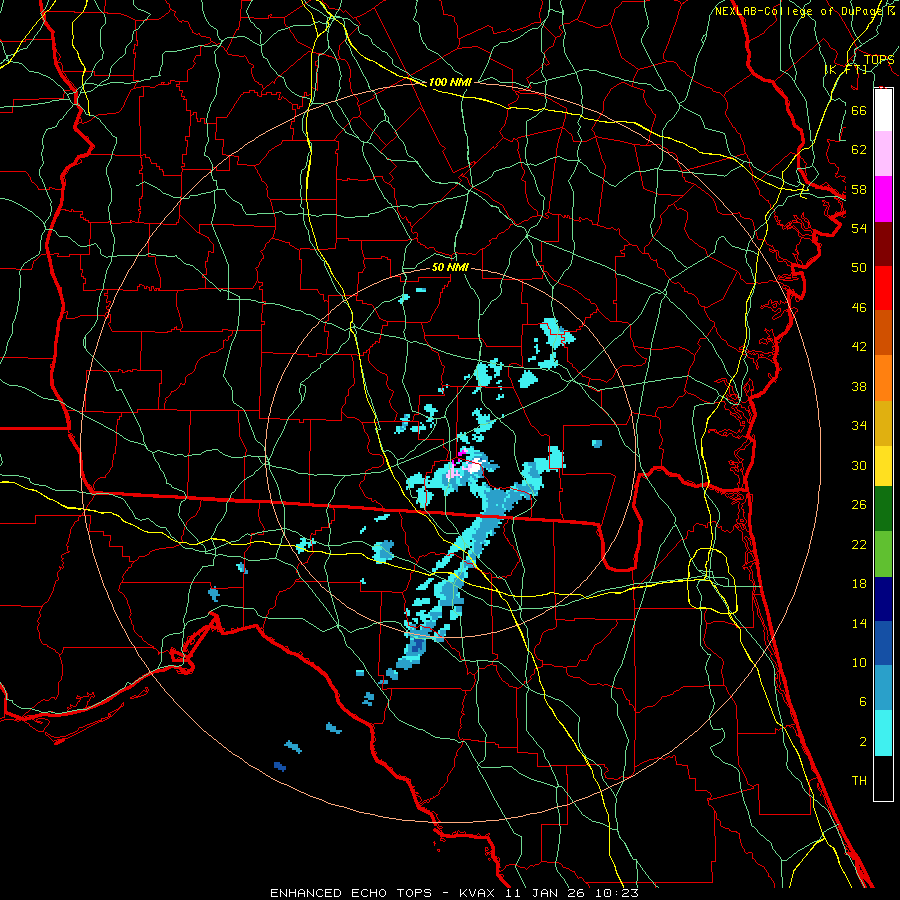Click the dark orange 42 kft legend swatch
This screenshot has width=900, height=900.
point(883,332)
